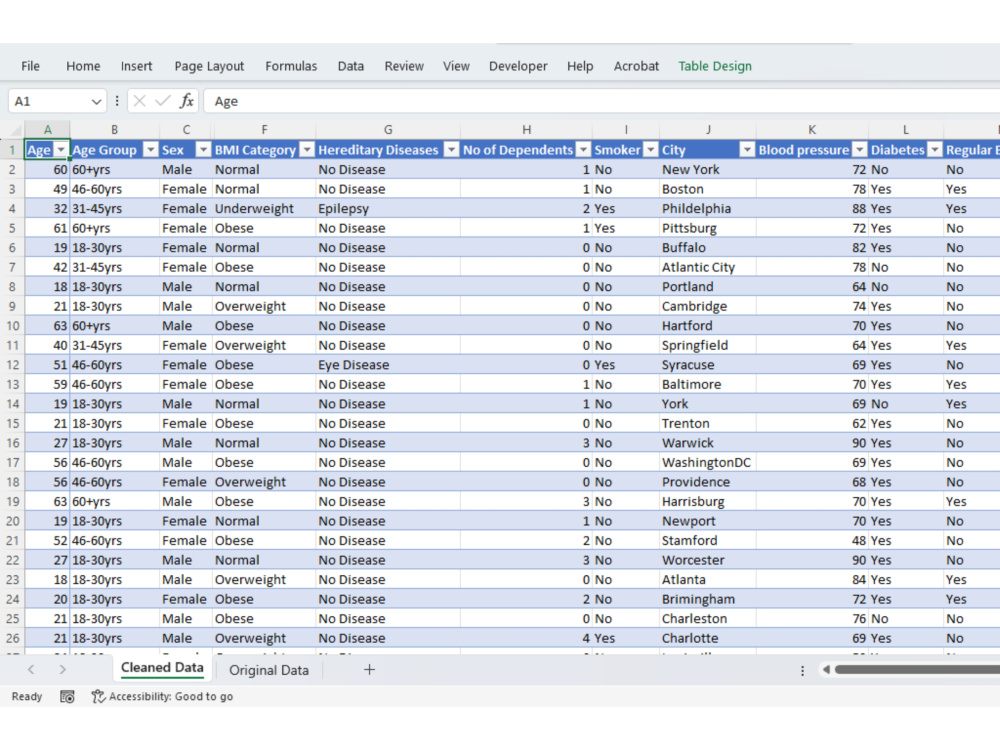The height and width of the screenshot is (750, 1000).
Task: Click formula bar options vertical dots
Action: tap(117, 101)
